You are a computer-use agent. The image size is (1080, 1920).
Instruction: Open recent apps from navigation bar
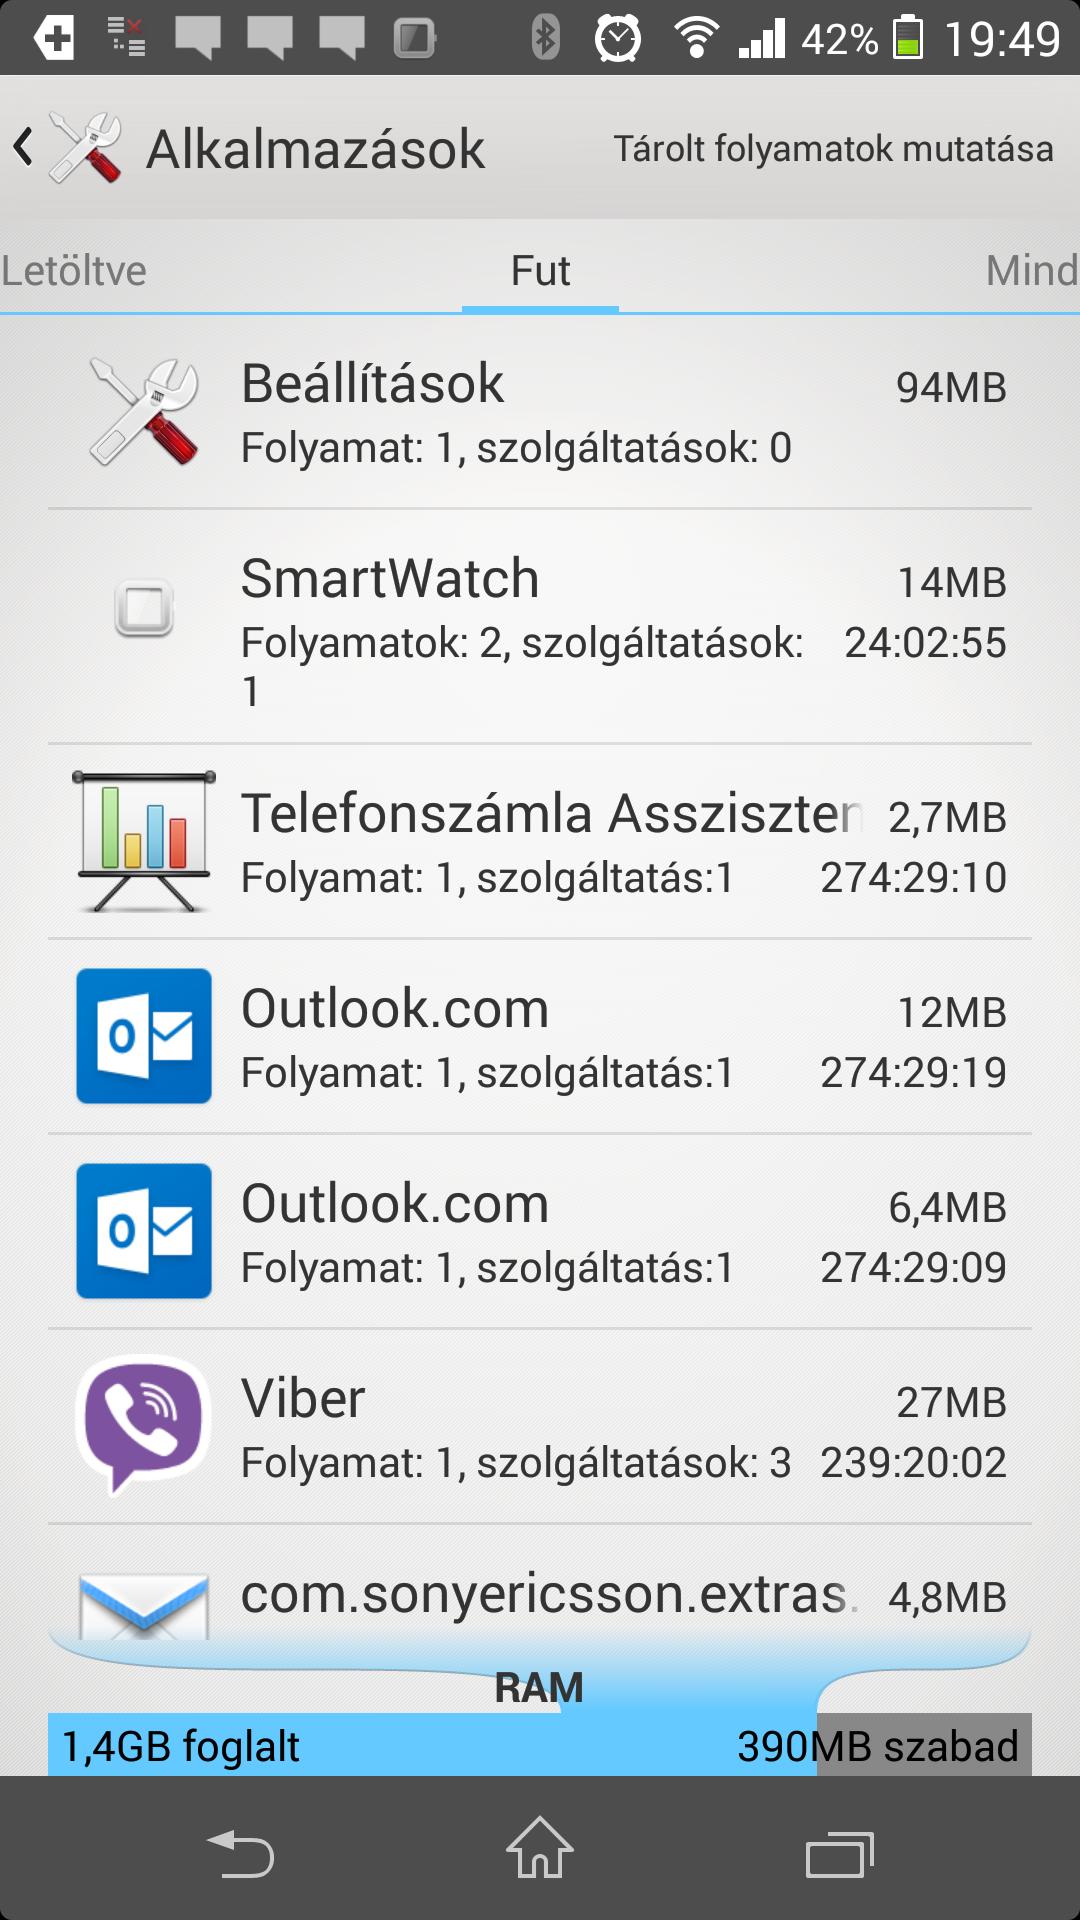point(840,1855)
